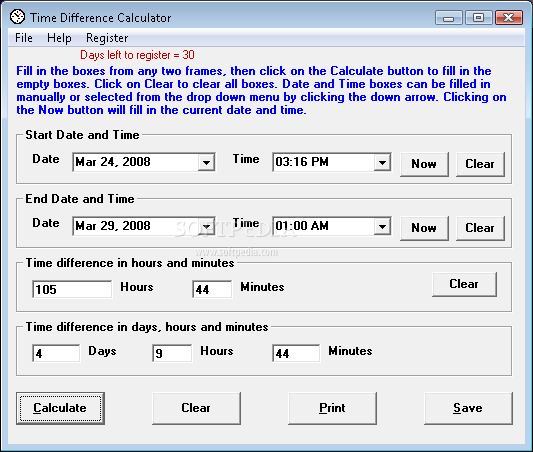
Task: Click the Print button
Action: [332, 408]
